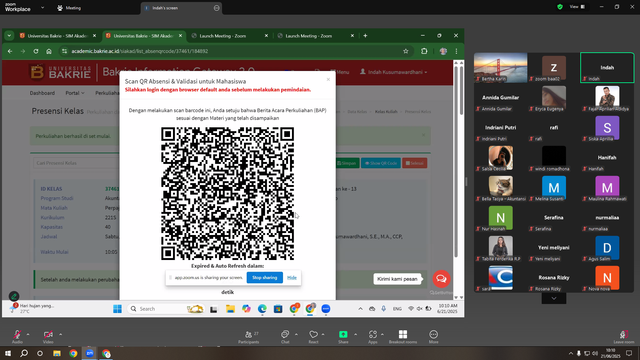Click the green encryption shield icon
The height and width of the screenshot is (360, 640).
click(560, 7)
